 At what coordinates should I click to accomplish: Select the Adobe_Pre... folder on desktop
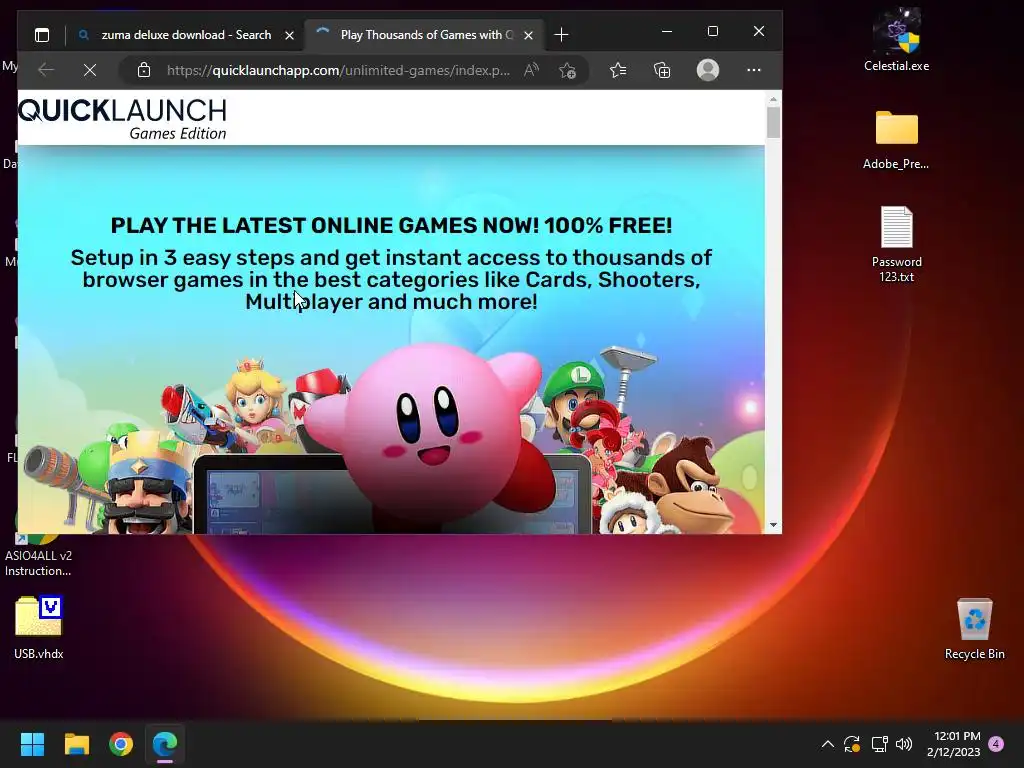pos(896,140)
